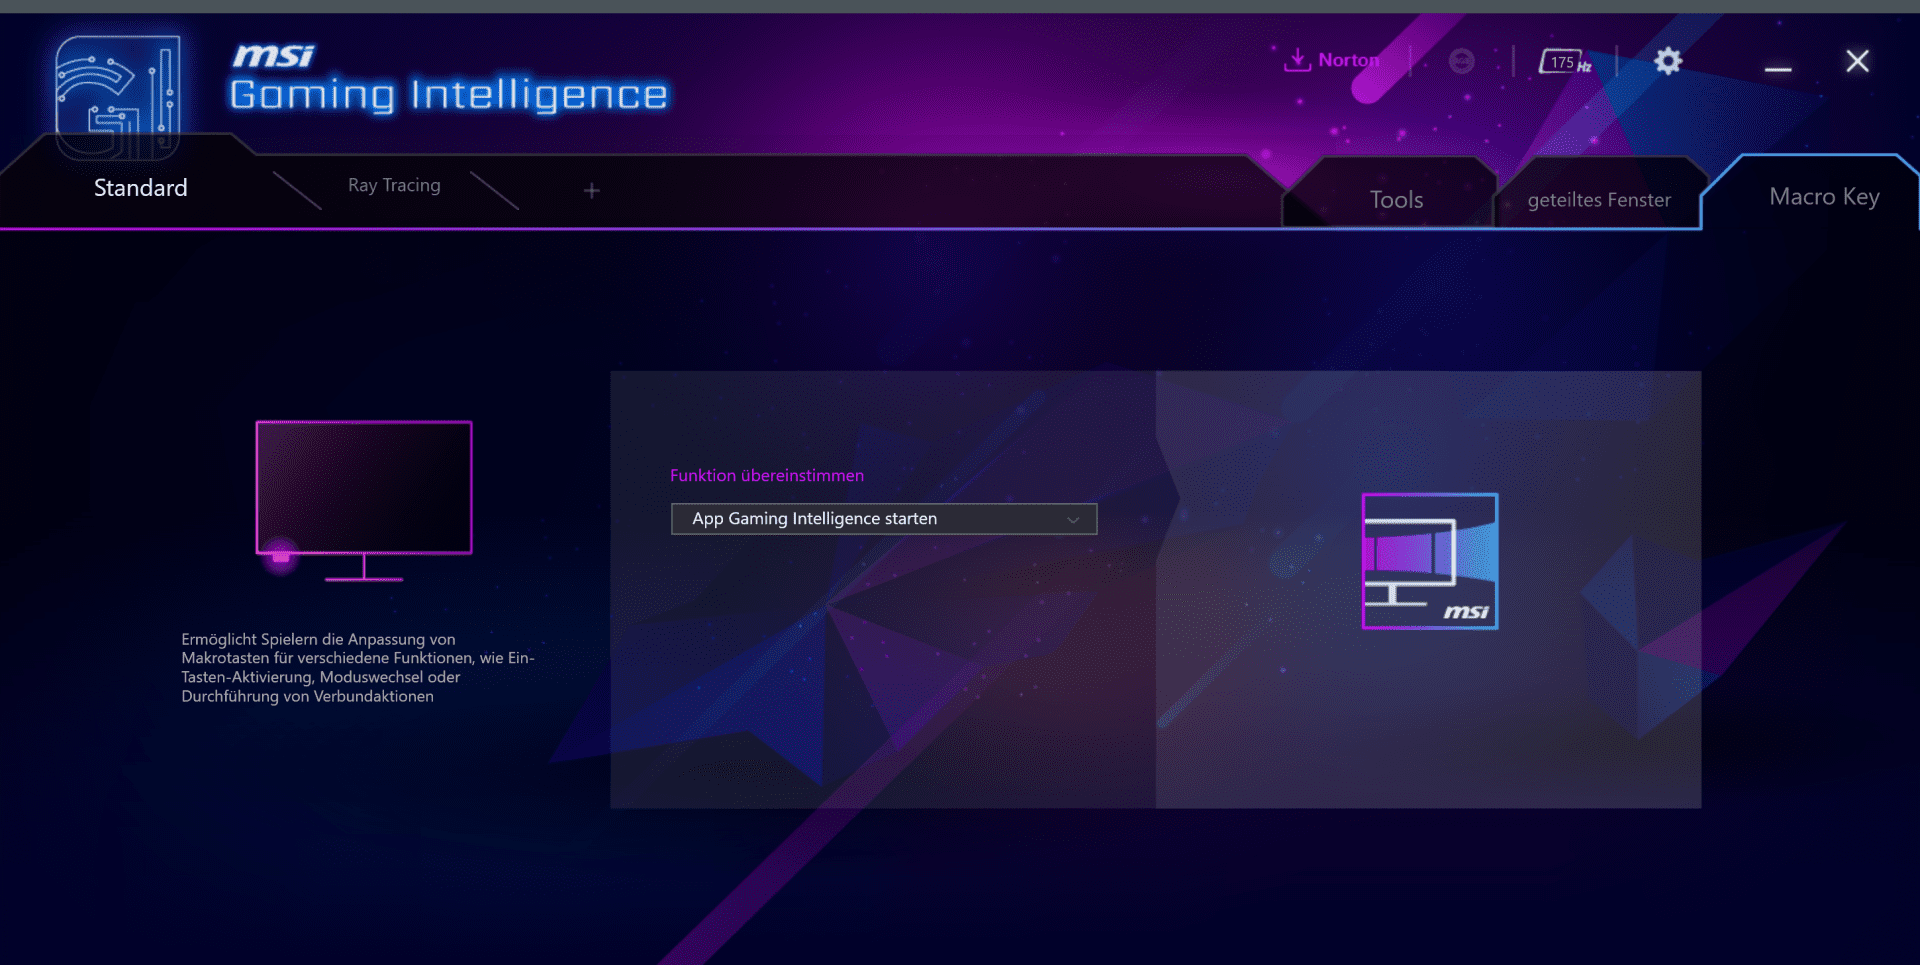Click the Funktion übereinstimmen label
Image resolution: width=1920 pixels, height=965 pixels.
click(767, 476)
